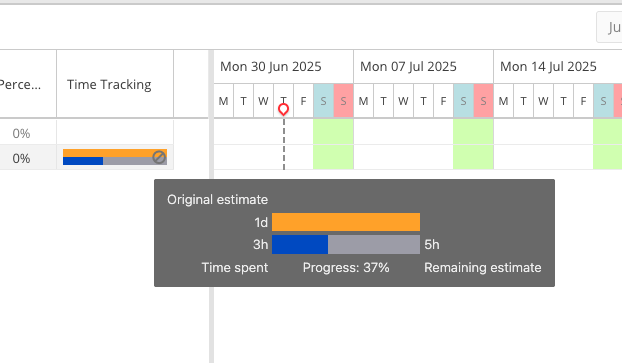Click the 0% cell in second row
Screen dimensions: 622x363
coord(21,158)
